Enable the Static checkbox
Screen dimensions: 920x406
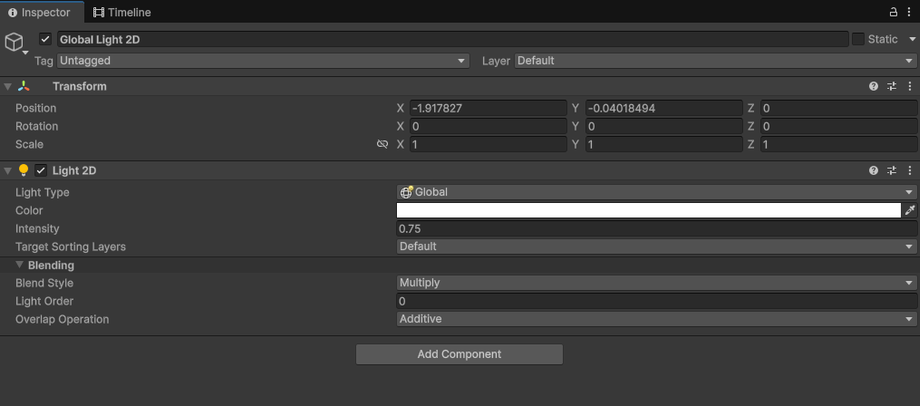point(858,39)
